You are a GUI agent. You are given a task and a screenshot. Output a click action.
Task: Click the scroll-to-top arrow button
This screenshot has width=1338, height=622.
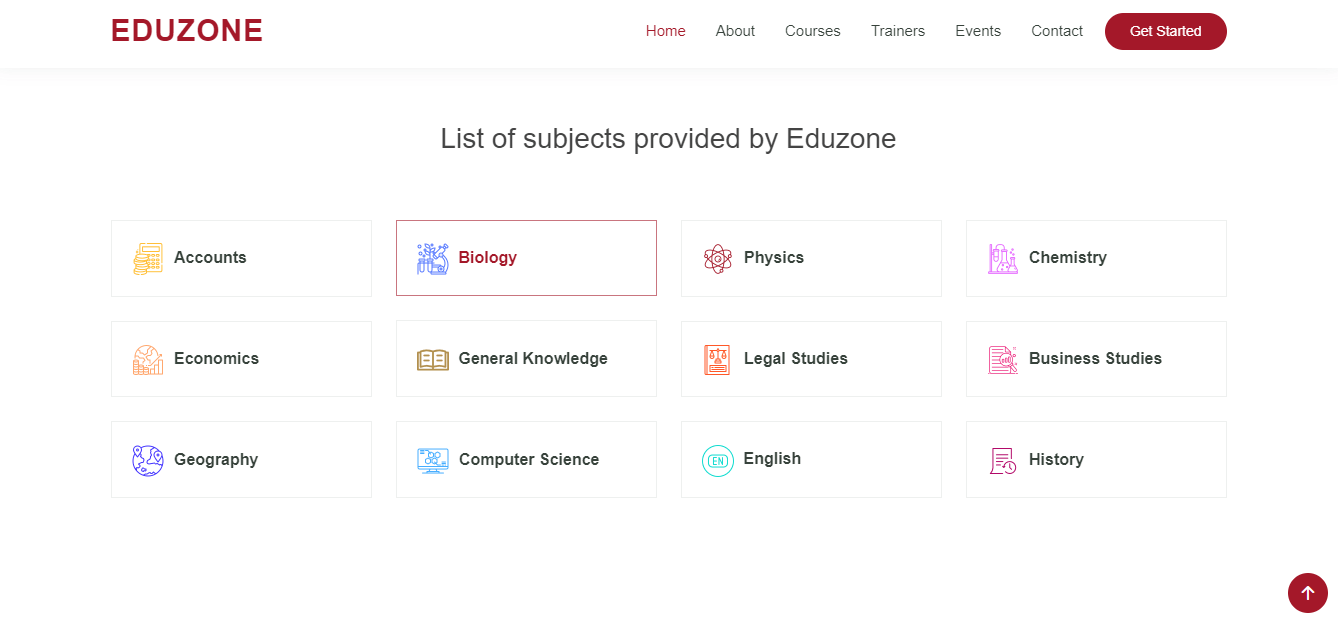point(1308,593)
